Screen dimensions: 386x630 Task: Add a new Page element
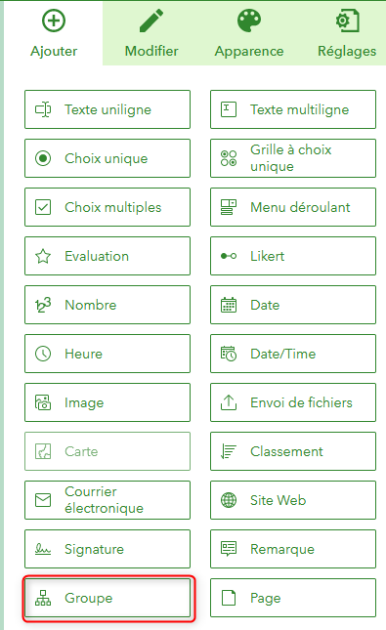tap(293, 598)
